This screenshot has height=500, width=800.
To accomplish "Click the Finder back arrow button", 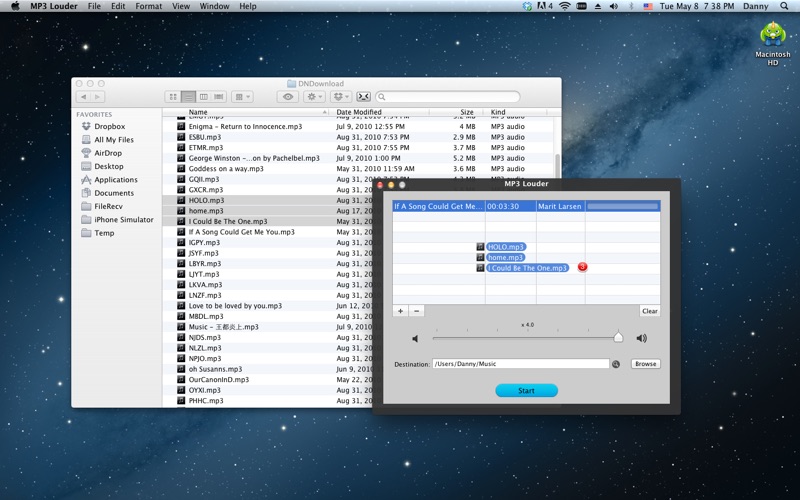I will [84, 96].
